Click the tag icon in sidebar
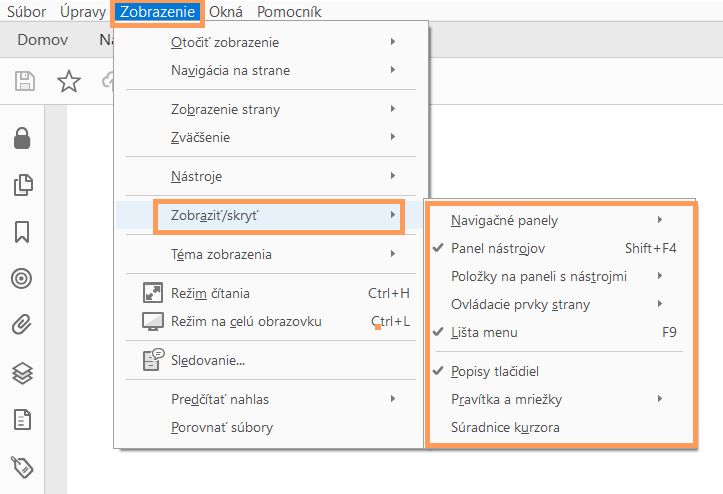Image resolution: width=723 pixels, height=494 pixels. coord(22,464)
